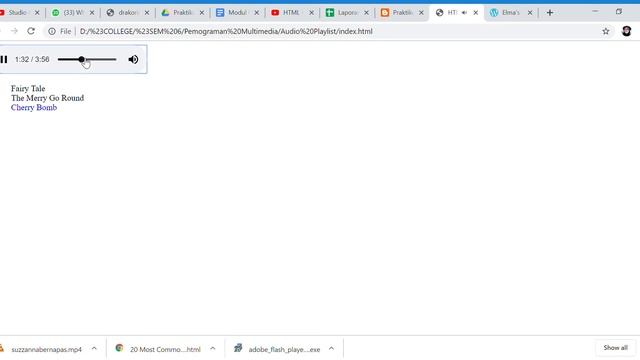View site information icon in address bar
This screenshot has height=360, width=640.
[52, 31]
